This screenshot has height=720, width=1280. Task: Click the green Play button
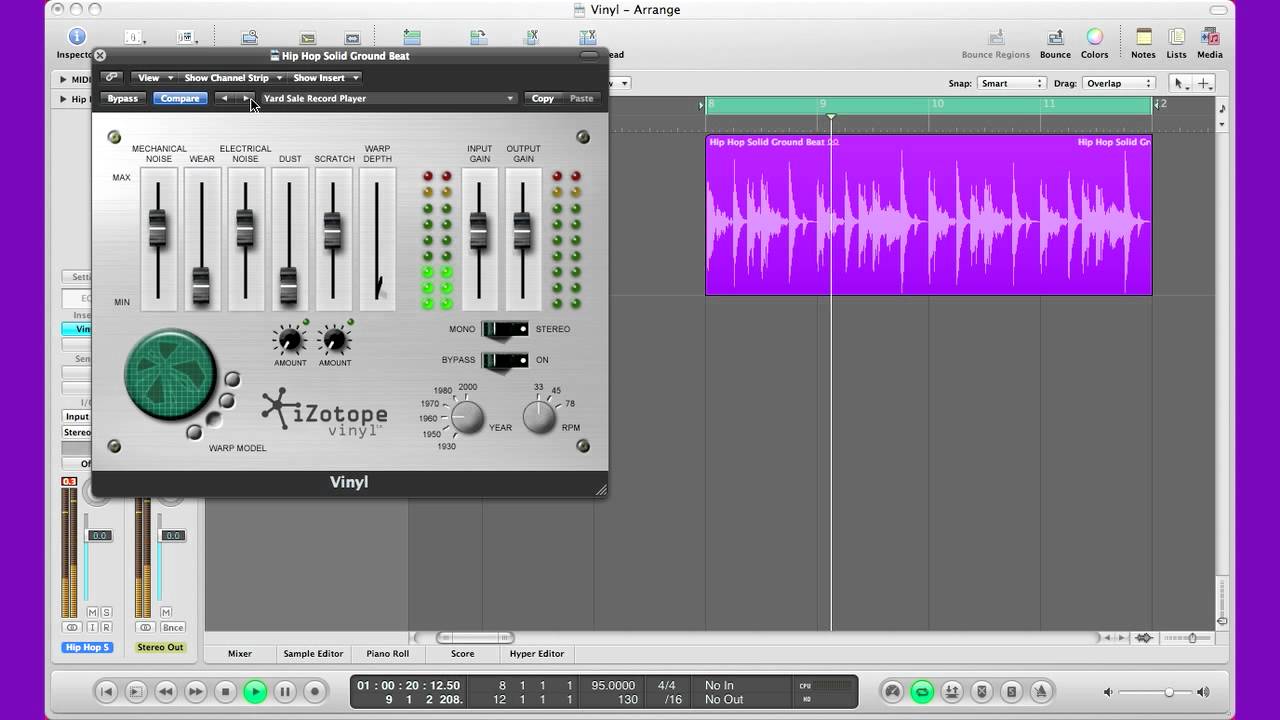[x=255, y=691]
